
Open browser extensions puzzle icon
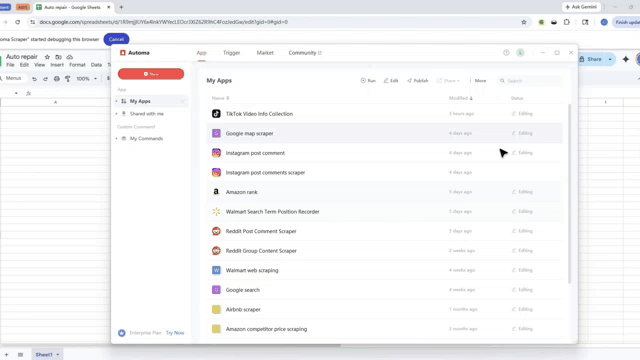click(567, 22)
